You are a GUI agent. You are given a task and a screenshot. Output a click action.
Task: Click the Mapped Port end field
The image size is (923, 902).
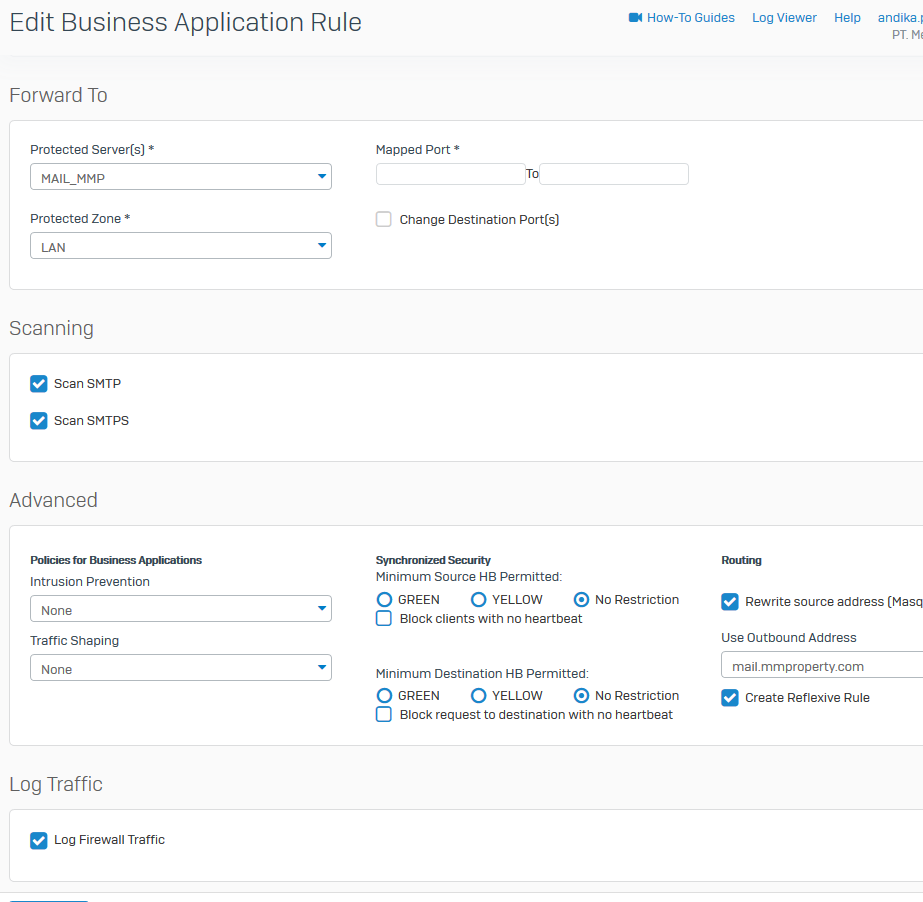click(614, 174)
